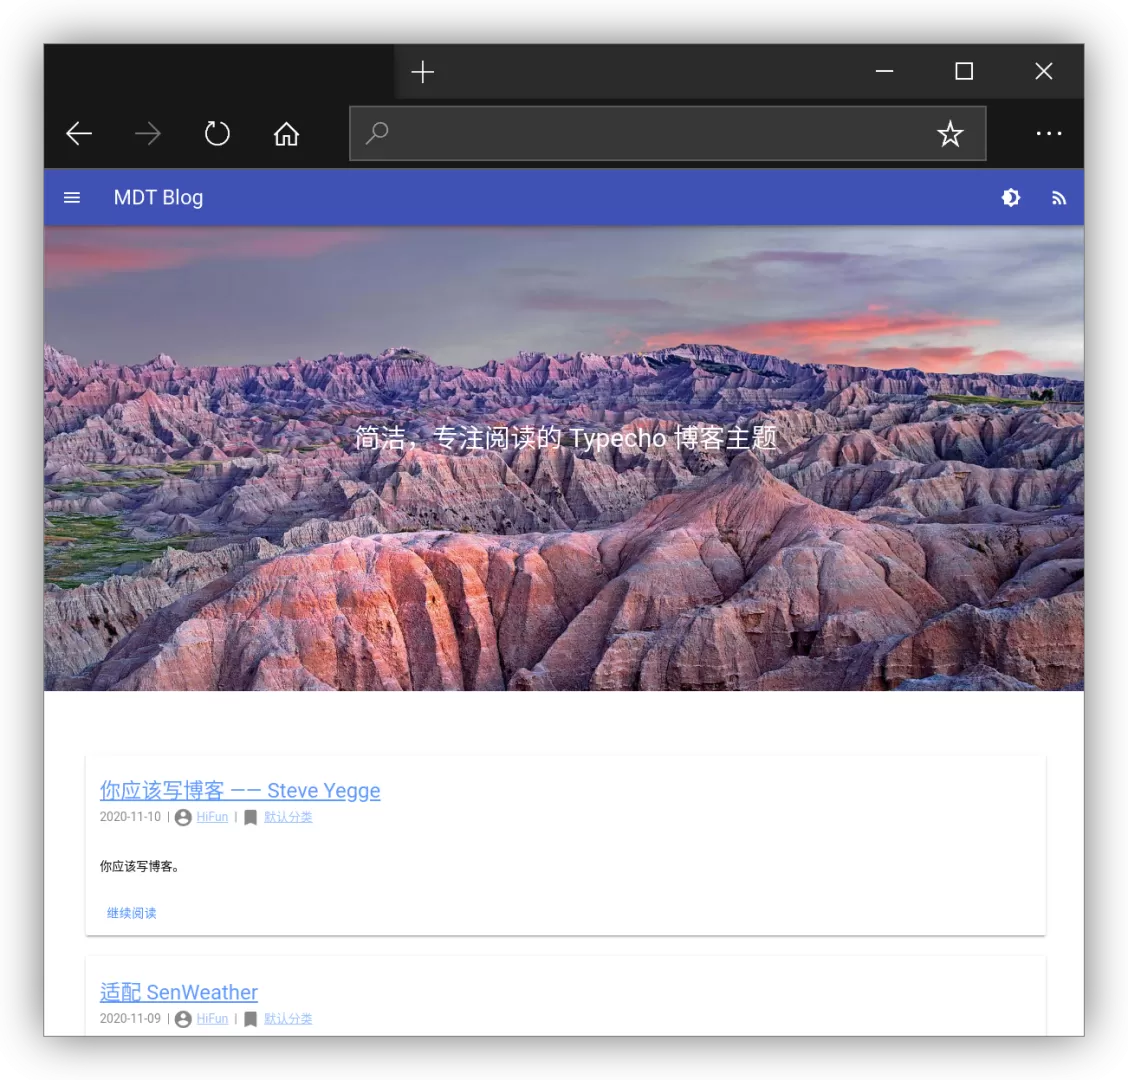Click the Badlands banner image
This screenshot has width=1128, height=1080.
point(564,560)
